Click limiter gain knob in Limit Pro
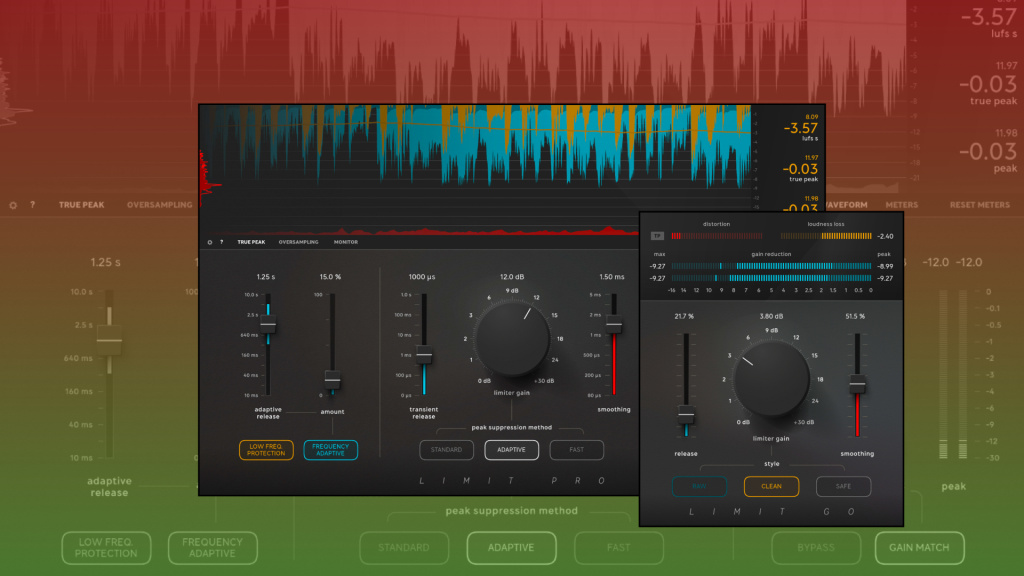Viewport: 1024px width, 576px height. point(512,339)
